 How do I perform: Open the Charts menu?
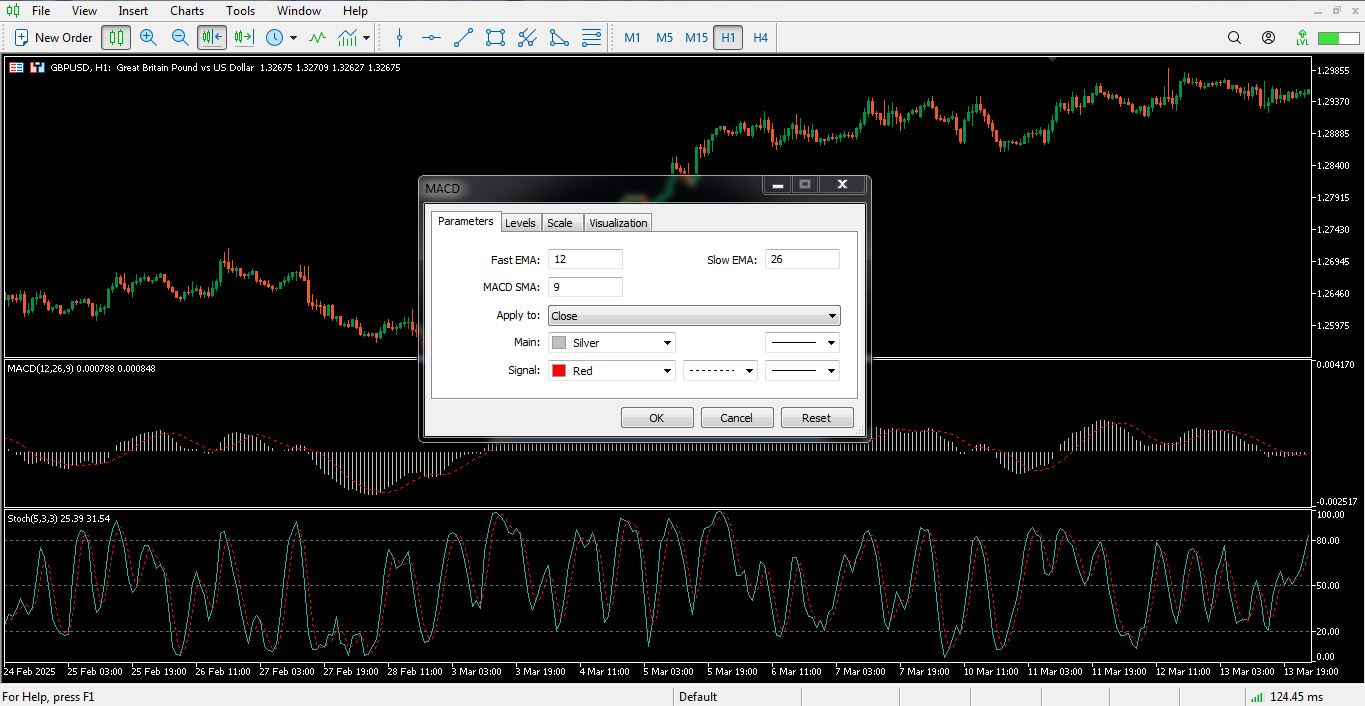(187, 11)
